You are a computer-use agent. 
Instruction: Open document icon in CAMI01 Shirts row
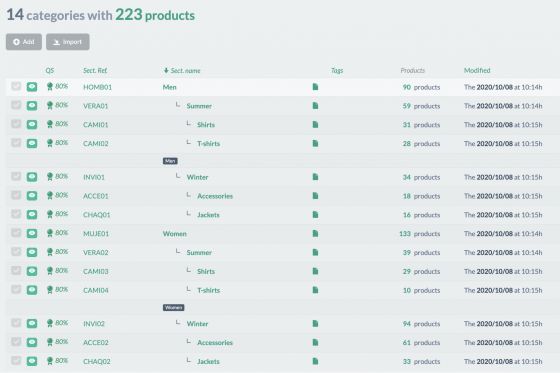pos(315,124)
